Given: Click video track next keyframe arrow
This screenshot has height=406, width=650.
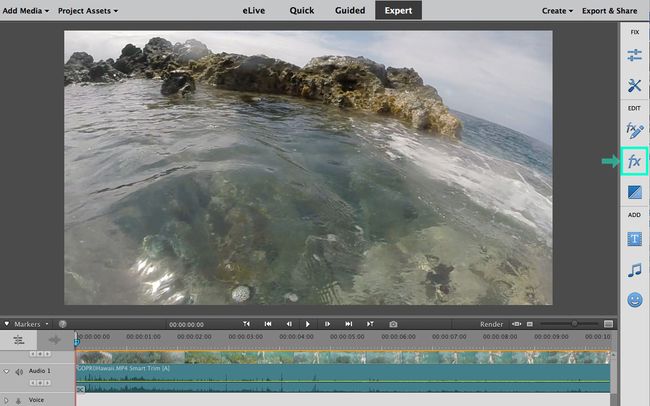Looking at the screenshot, I should click(x=47, y=354).
